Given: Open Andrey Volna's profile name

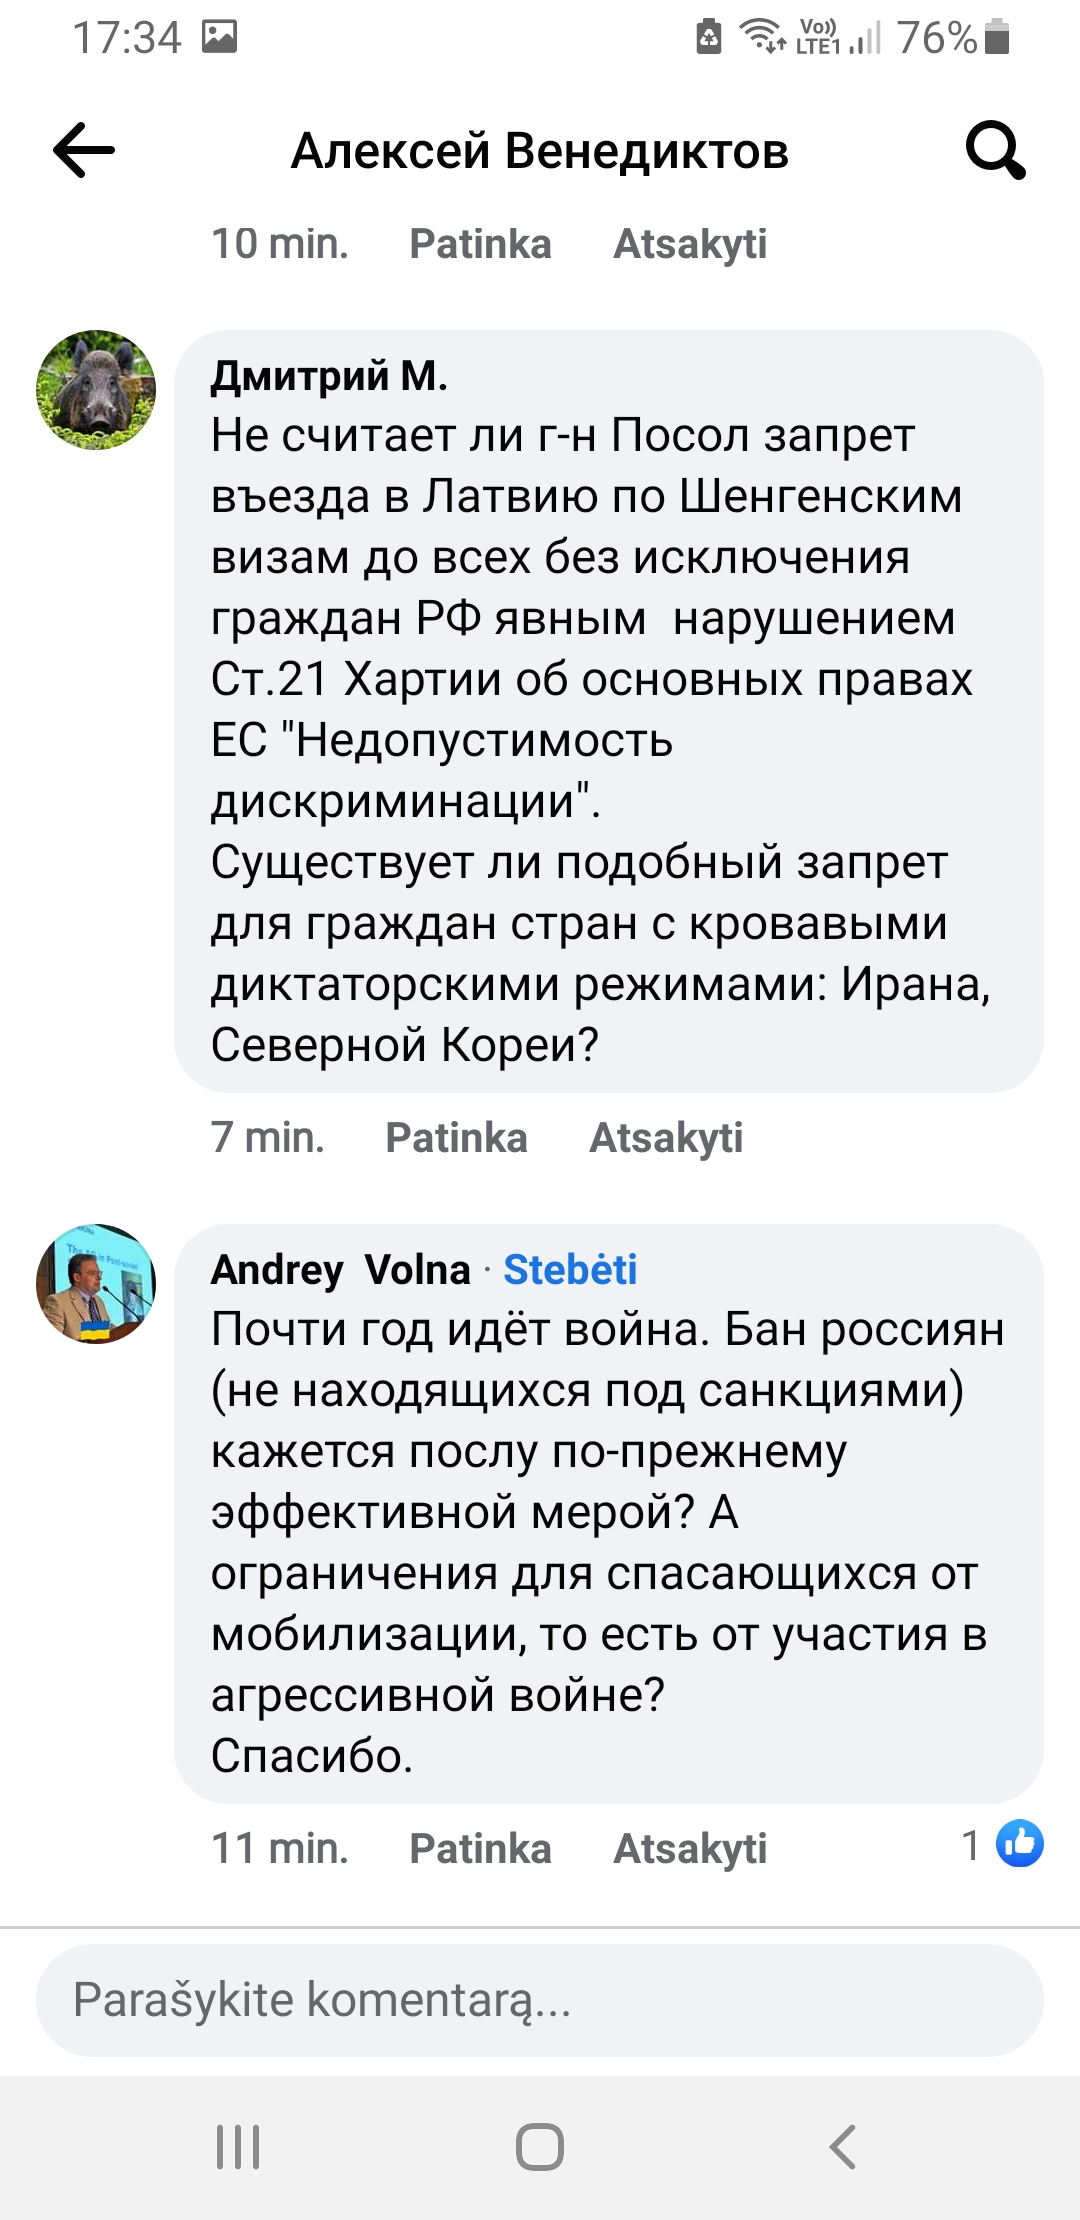Looking at the screenshot, I should 340,1270.
